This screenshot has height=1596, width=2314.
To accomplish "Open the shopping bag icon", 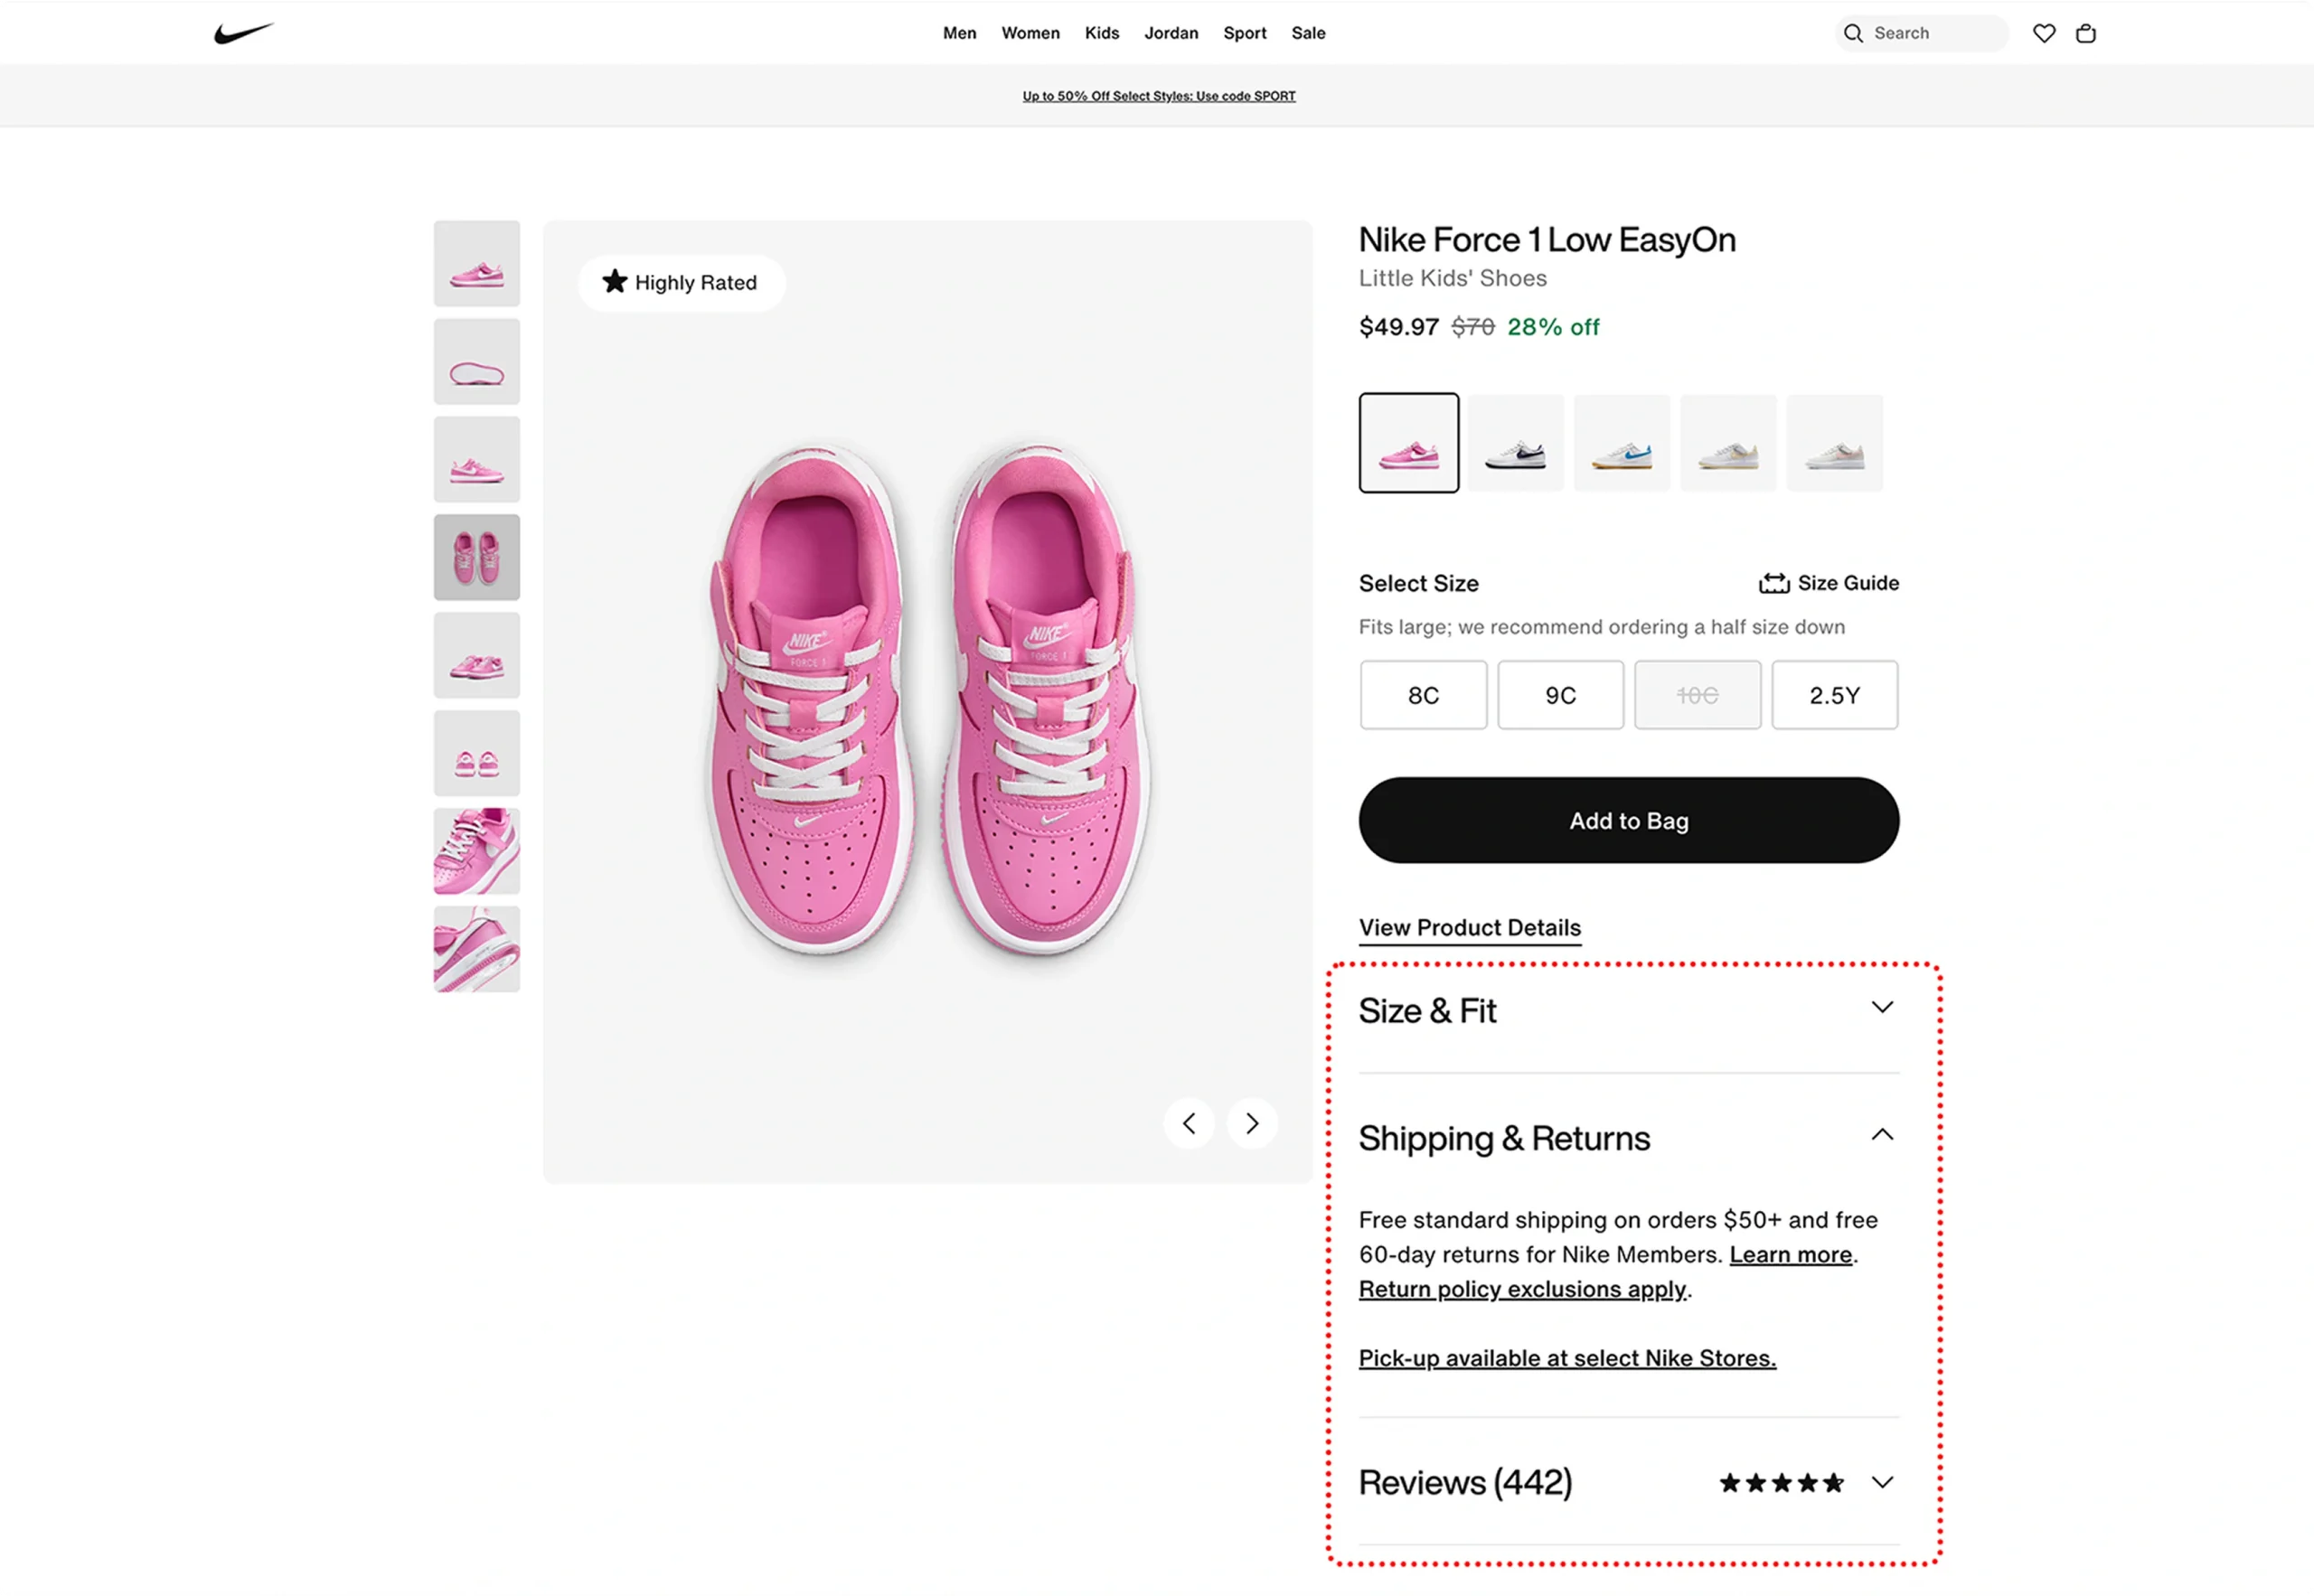I will pyautogui.click(x=2086, y=33).
